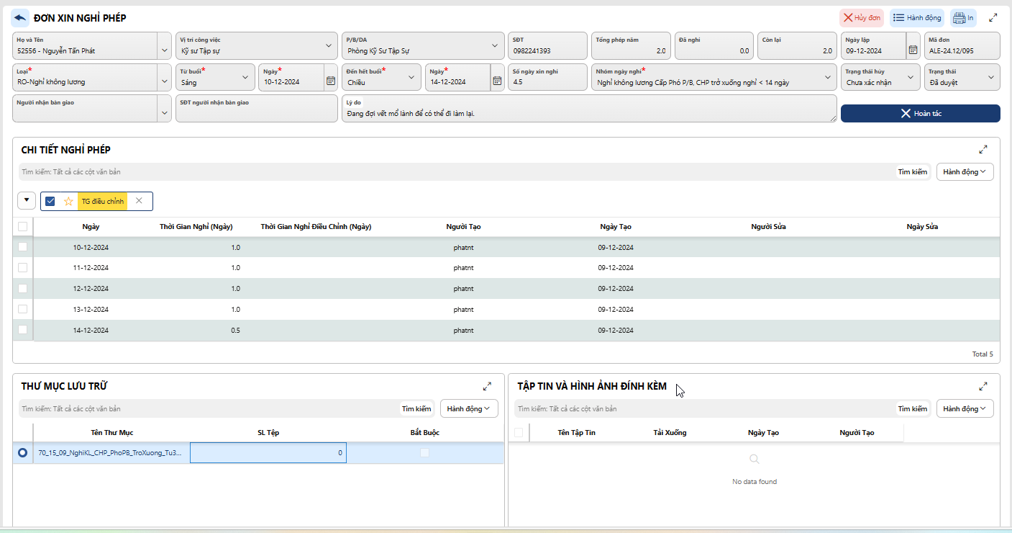
Task: Click folder name 70_15_09_NghiKL_CHP_PhoPB_TroXuong
Action: 109,453
